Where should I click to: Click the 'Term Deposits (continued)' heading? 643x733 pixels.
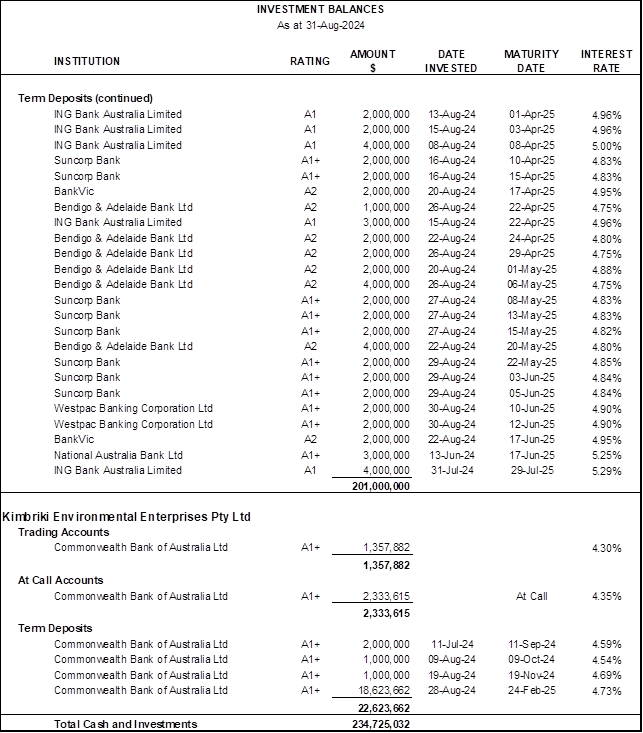tap(86, 98)
